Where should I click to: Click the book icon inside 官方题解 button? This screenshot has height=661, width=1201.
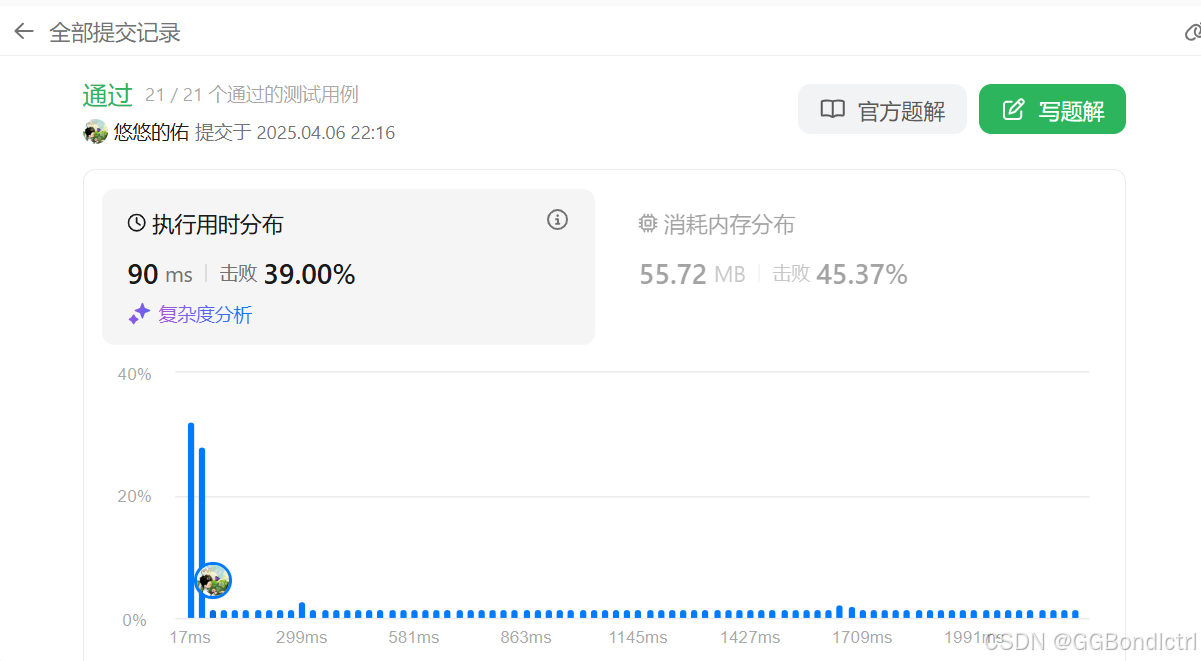click(x=832, y=110)
